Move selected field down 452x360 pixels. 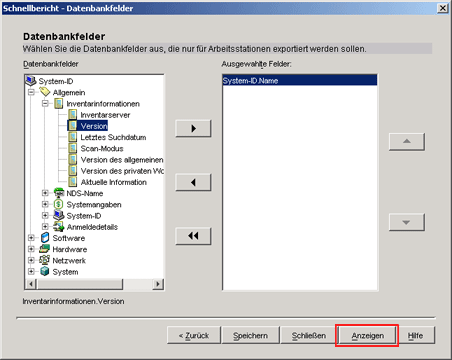(x=407, y=222)
